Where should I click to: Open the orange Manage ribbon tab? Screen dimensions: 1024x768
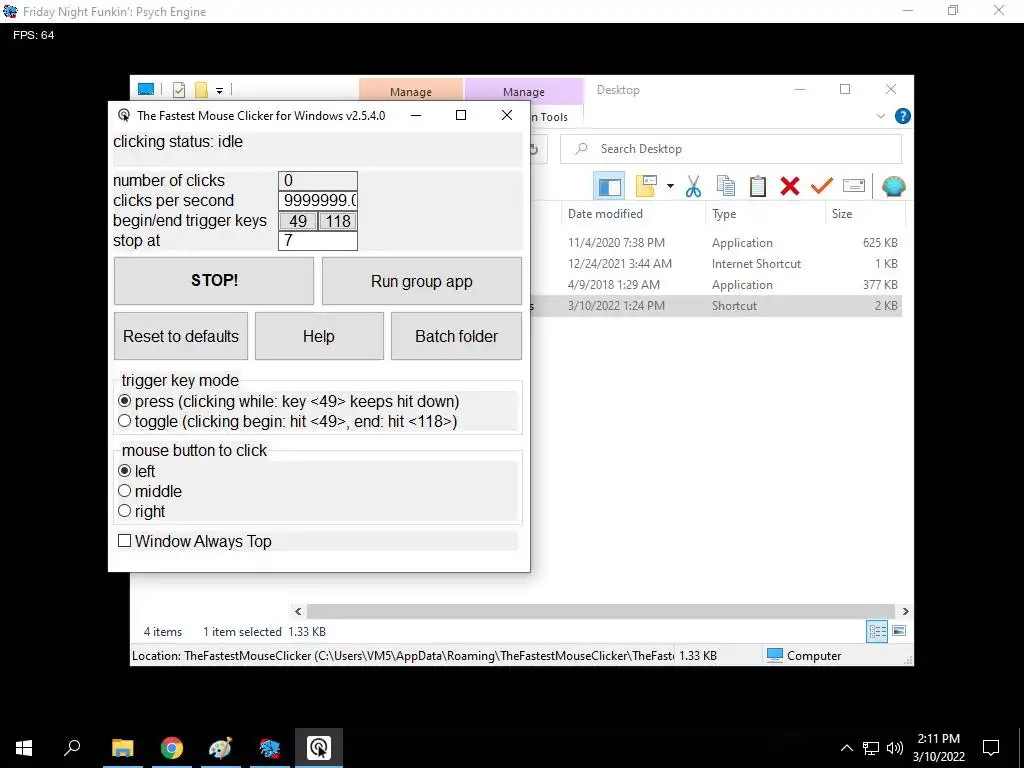[411, 91]
